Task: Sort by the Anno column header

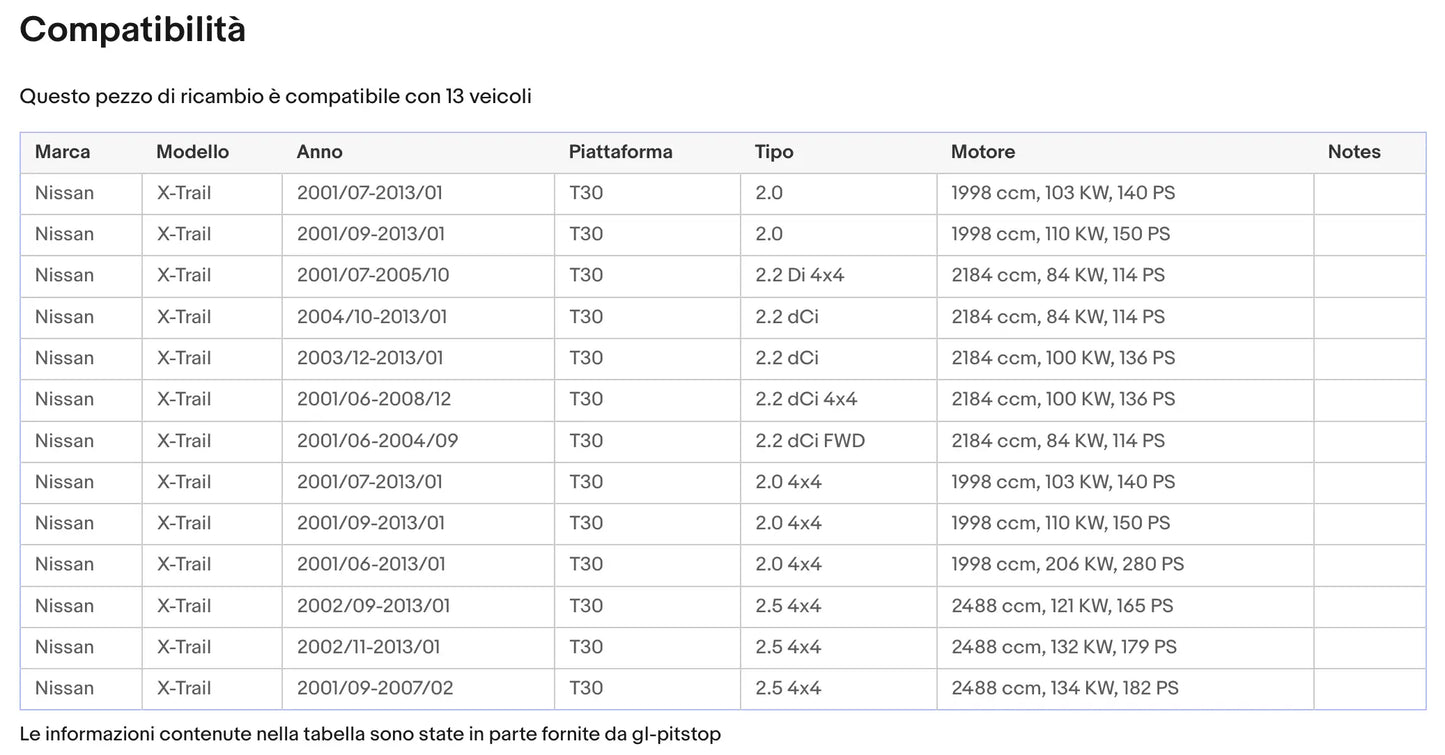Action: pyautogui.click(x=319, y=152)
